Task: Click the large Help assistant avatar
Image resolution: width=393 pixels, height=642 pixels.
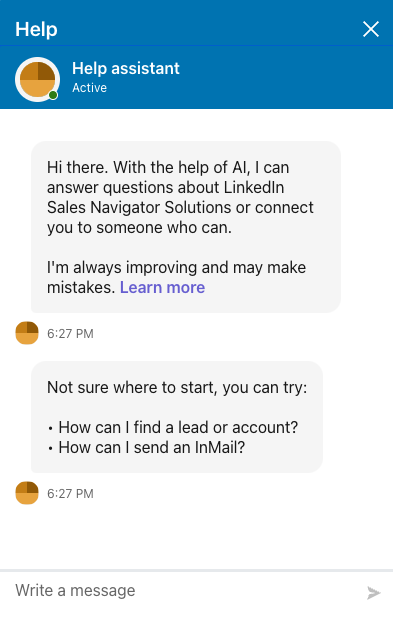Action: 37,79
